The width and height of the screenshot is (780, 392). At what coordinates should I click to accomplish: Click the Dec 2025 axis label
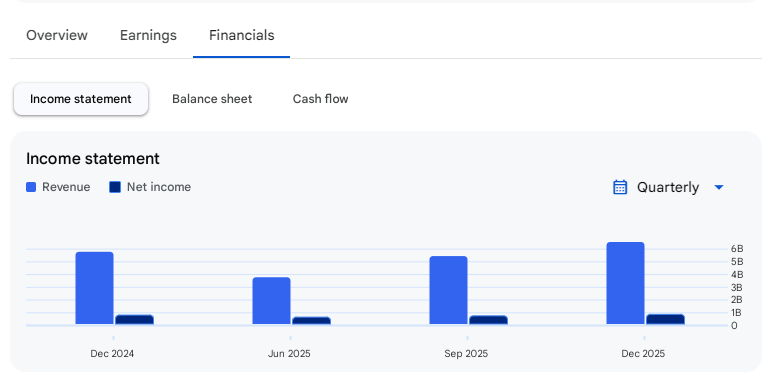643,354
